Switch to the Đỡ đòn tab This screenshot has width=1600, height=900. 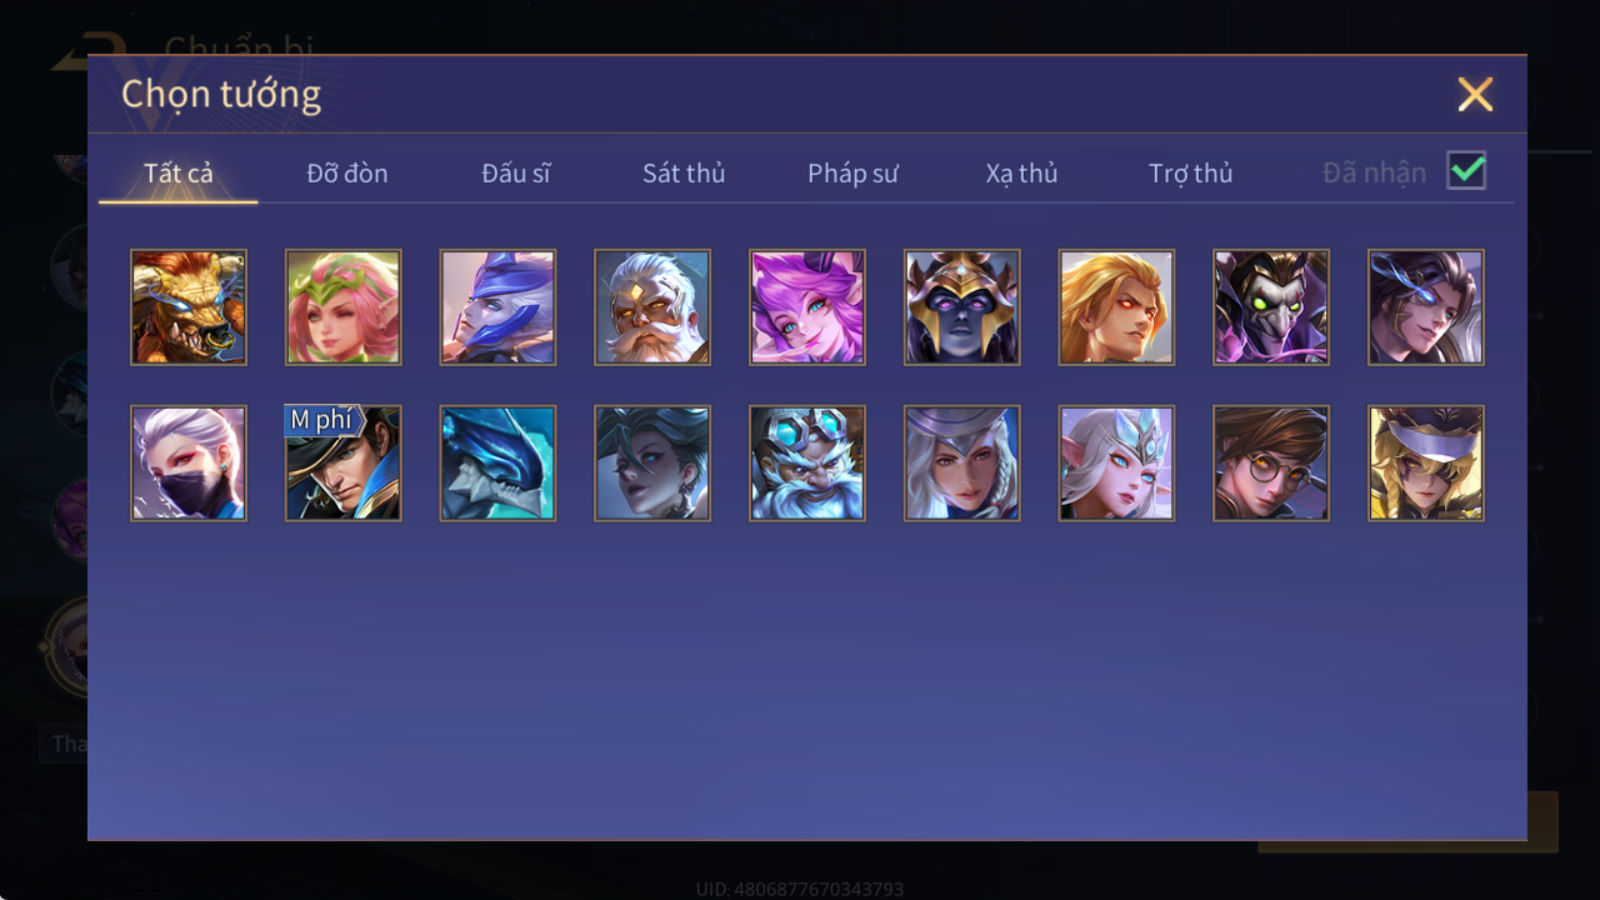[347, 173]
